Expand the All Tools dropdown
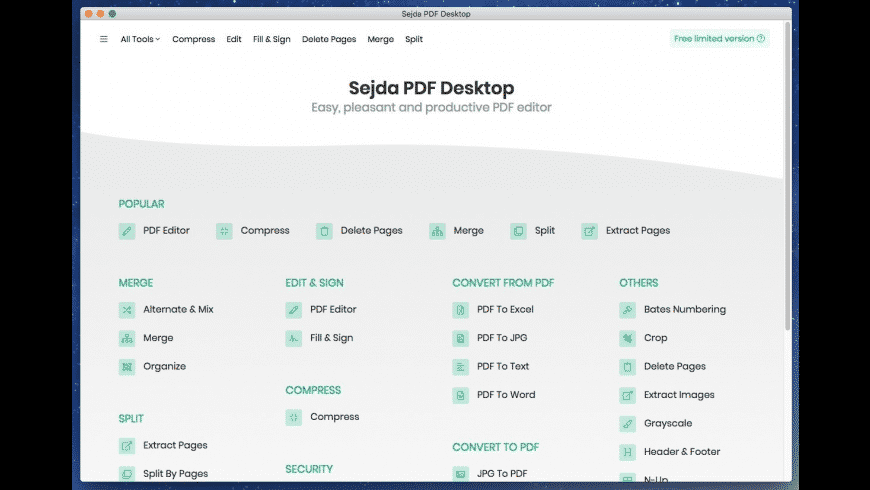This screenshot has height=490, width=870. (x=140, y=39)
